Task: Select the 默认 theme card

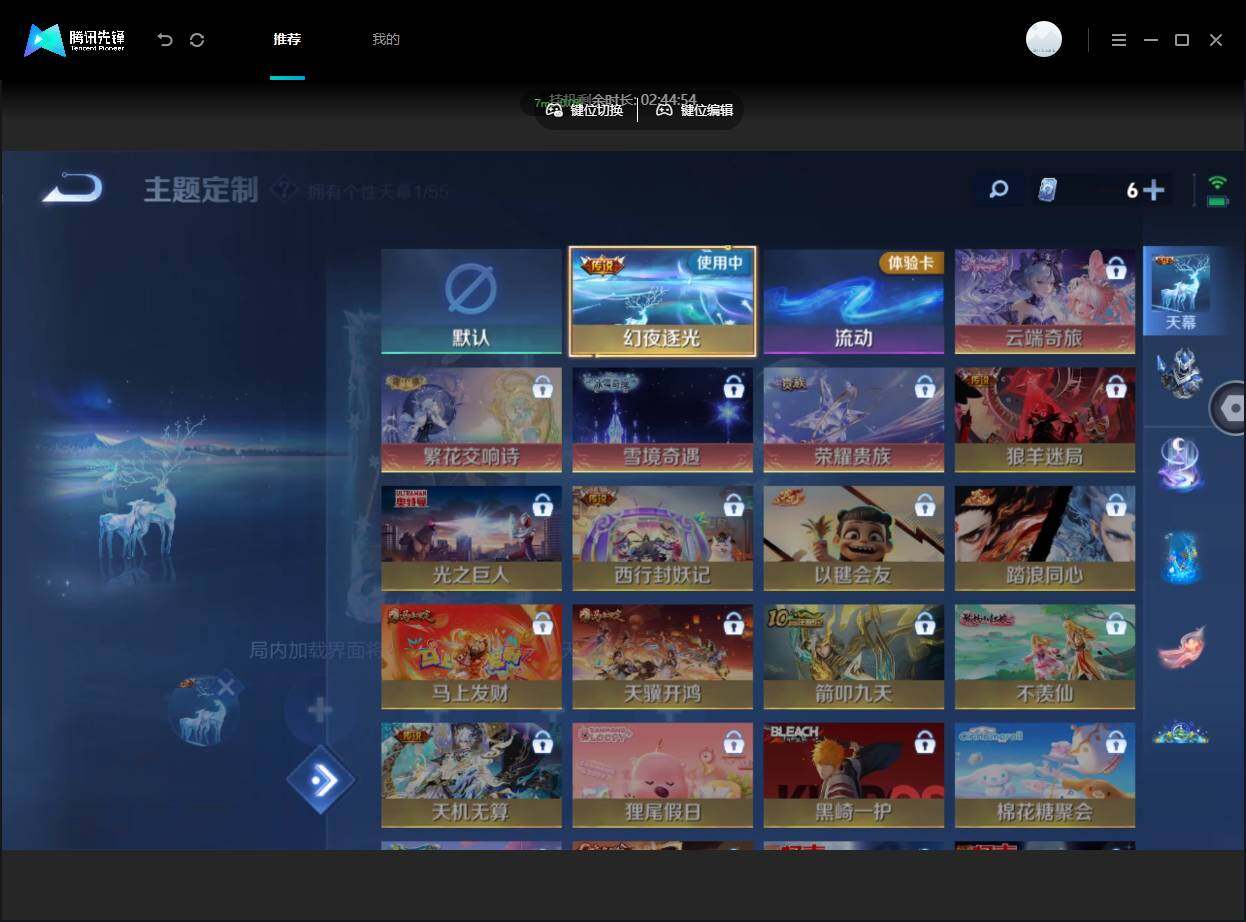Action: [471, 302]
